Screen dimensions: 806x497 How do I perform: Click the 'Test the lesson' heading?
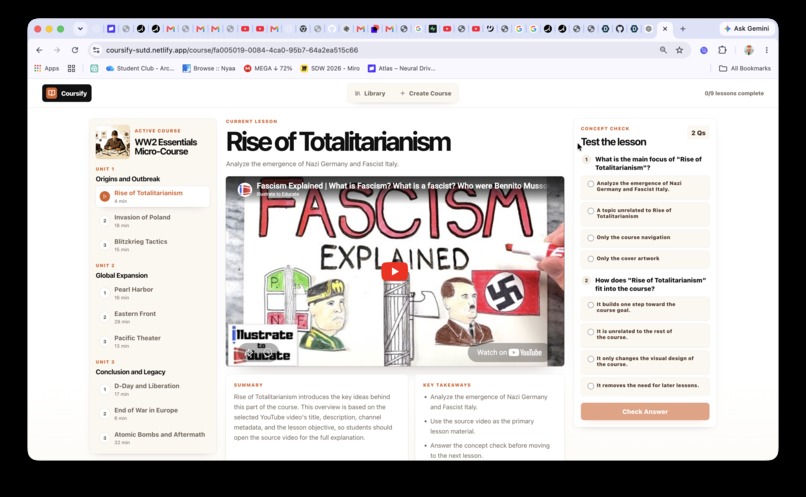click(x=614, y=142)
